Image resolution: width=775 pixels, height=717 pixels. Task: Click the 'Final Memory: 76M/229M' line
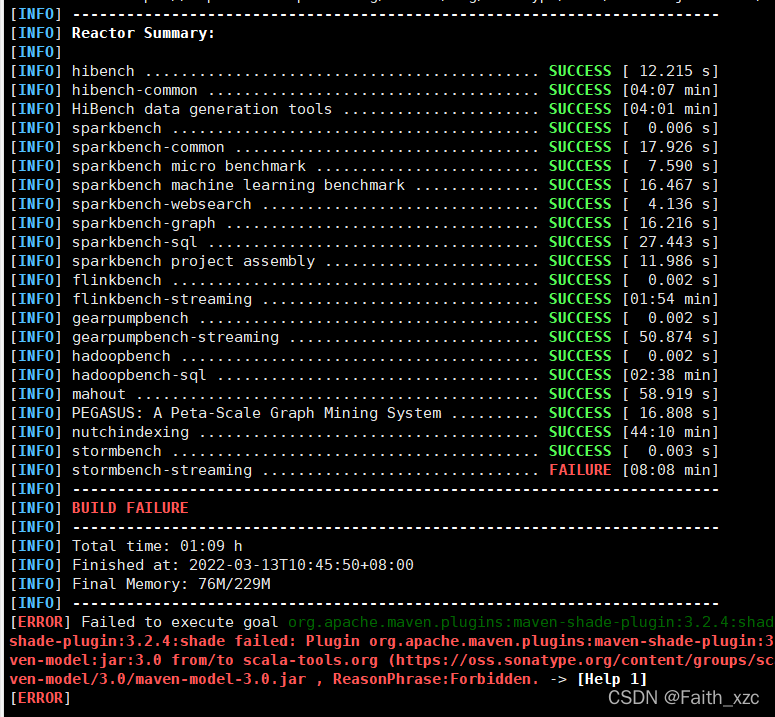click(x=171, y=584)
